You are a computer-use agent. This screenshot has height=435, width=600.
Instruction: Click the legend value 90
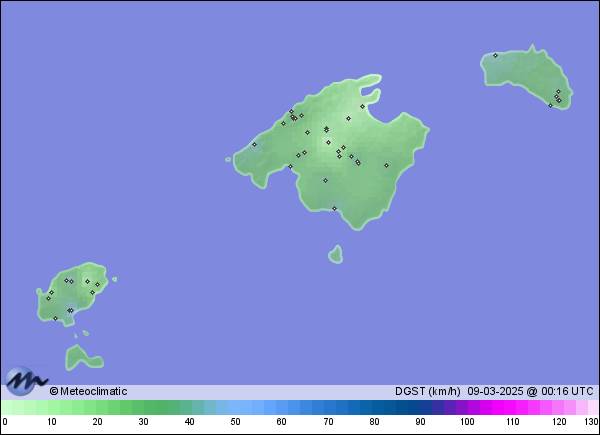click(420, 422)
